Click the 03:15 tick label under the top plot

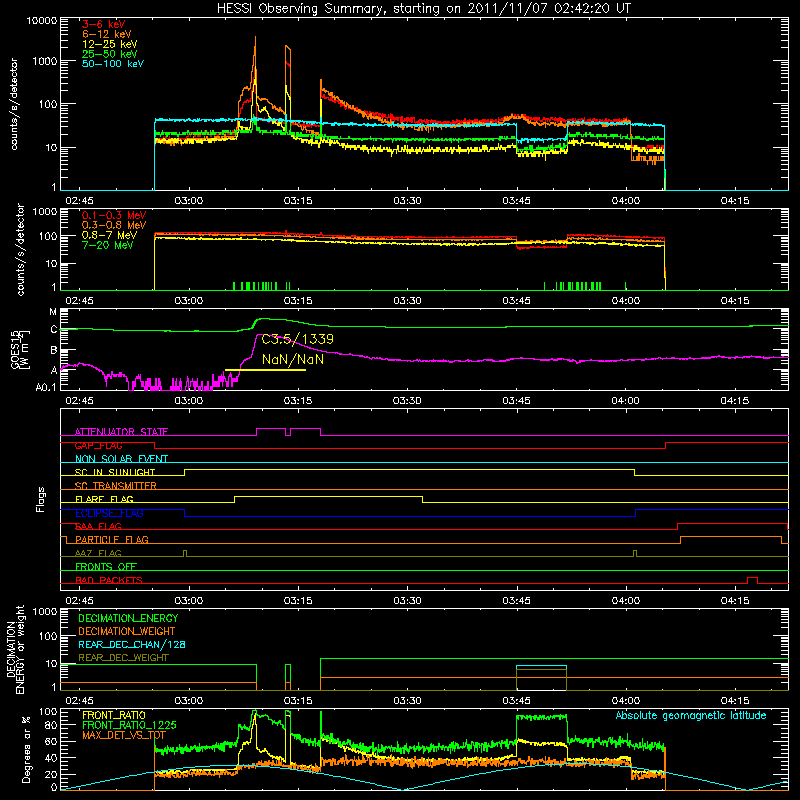(298, 201)
